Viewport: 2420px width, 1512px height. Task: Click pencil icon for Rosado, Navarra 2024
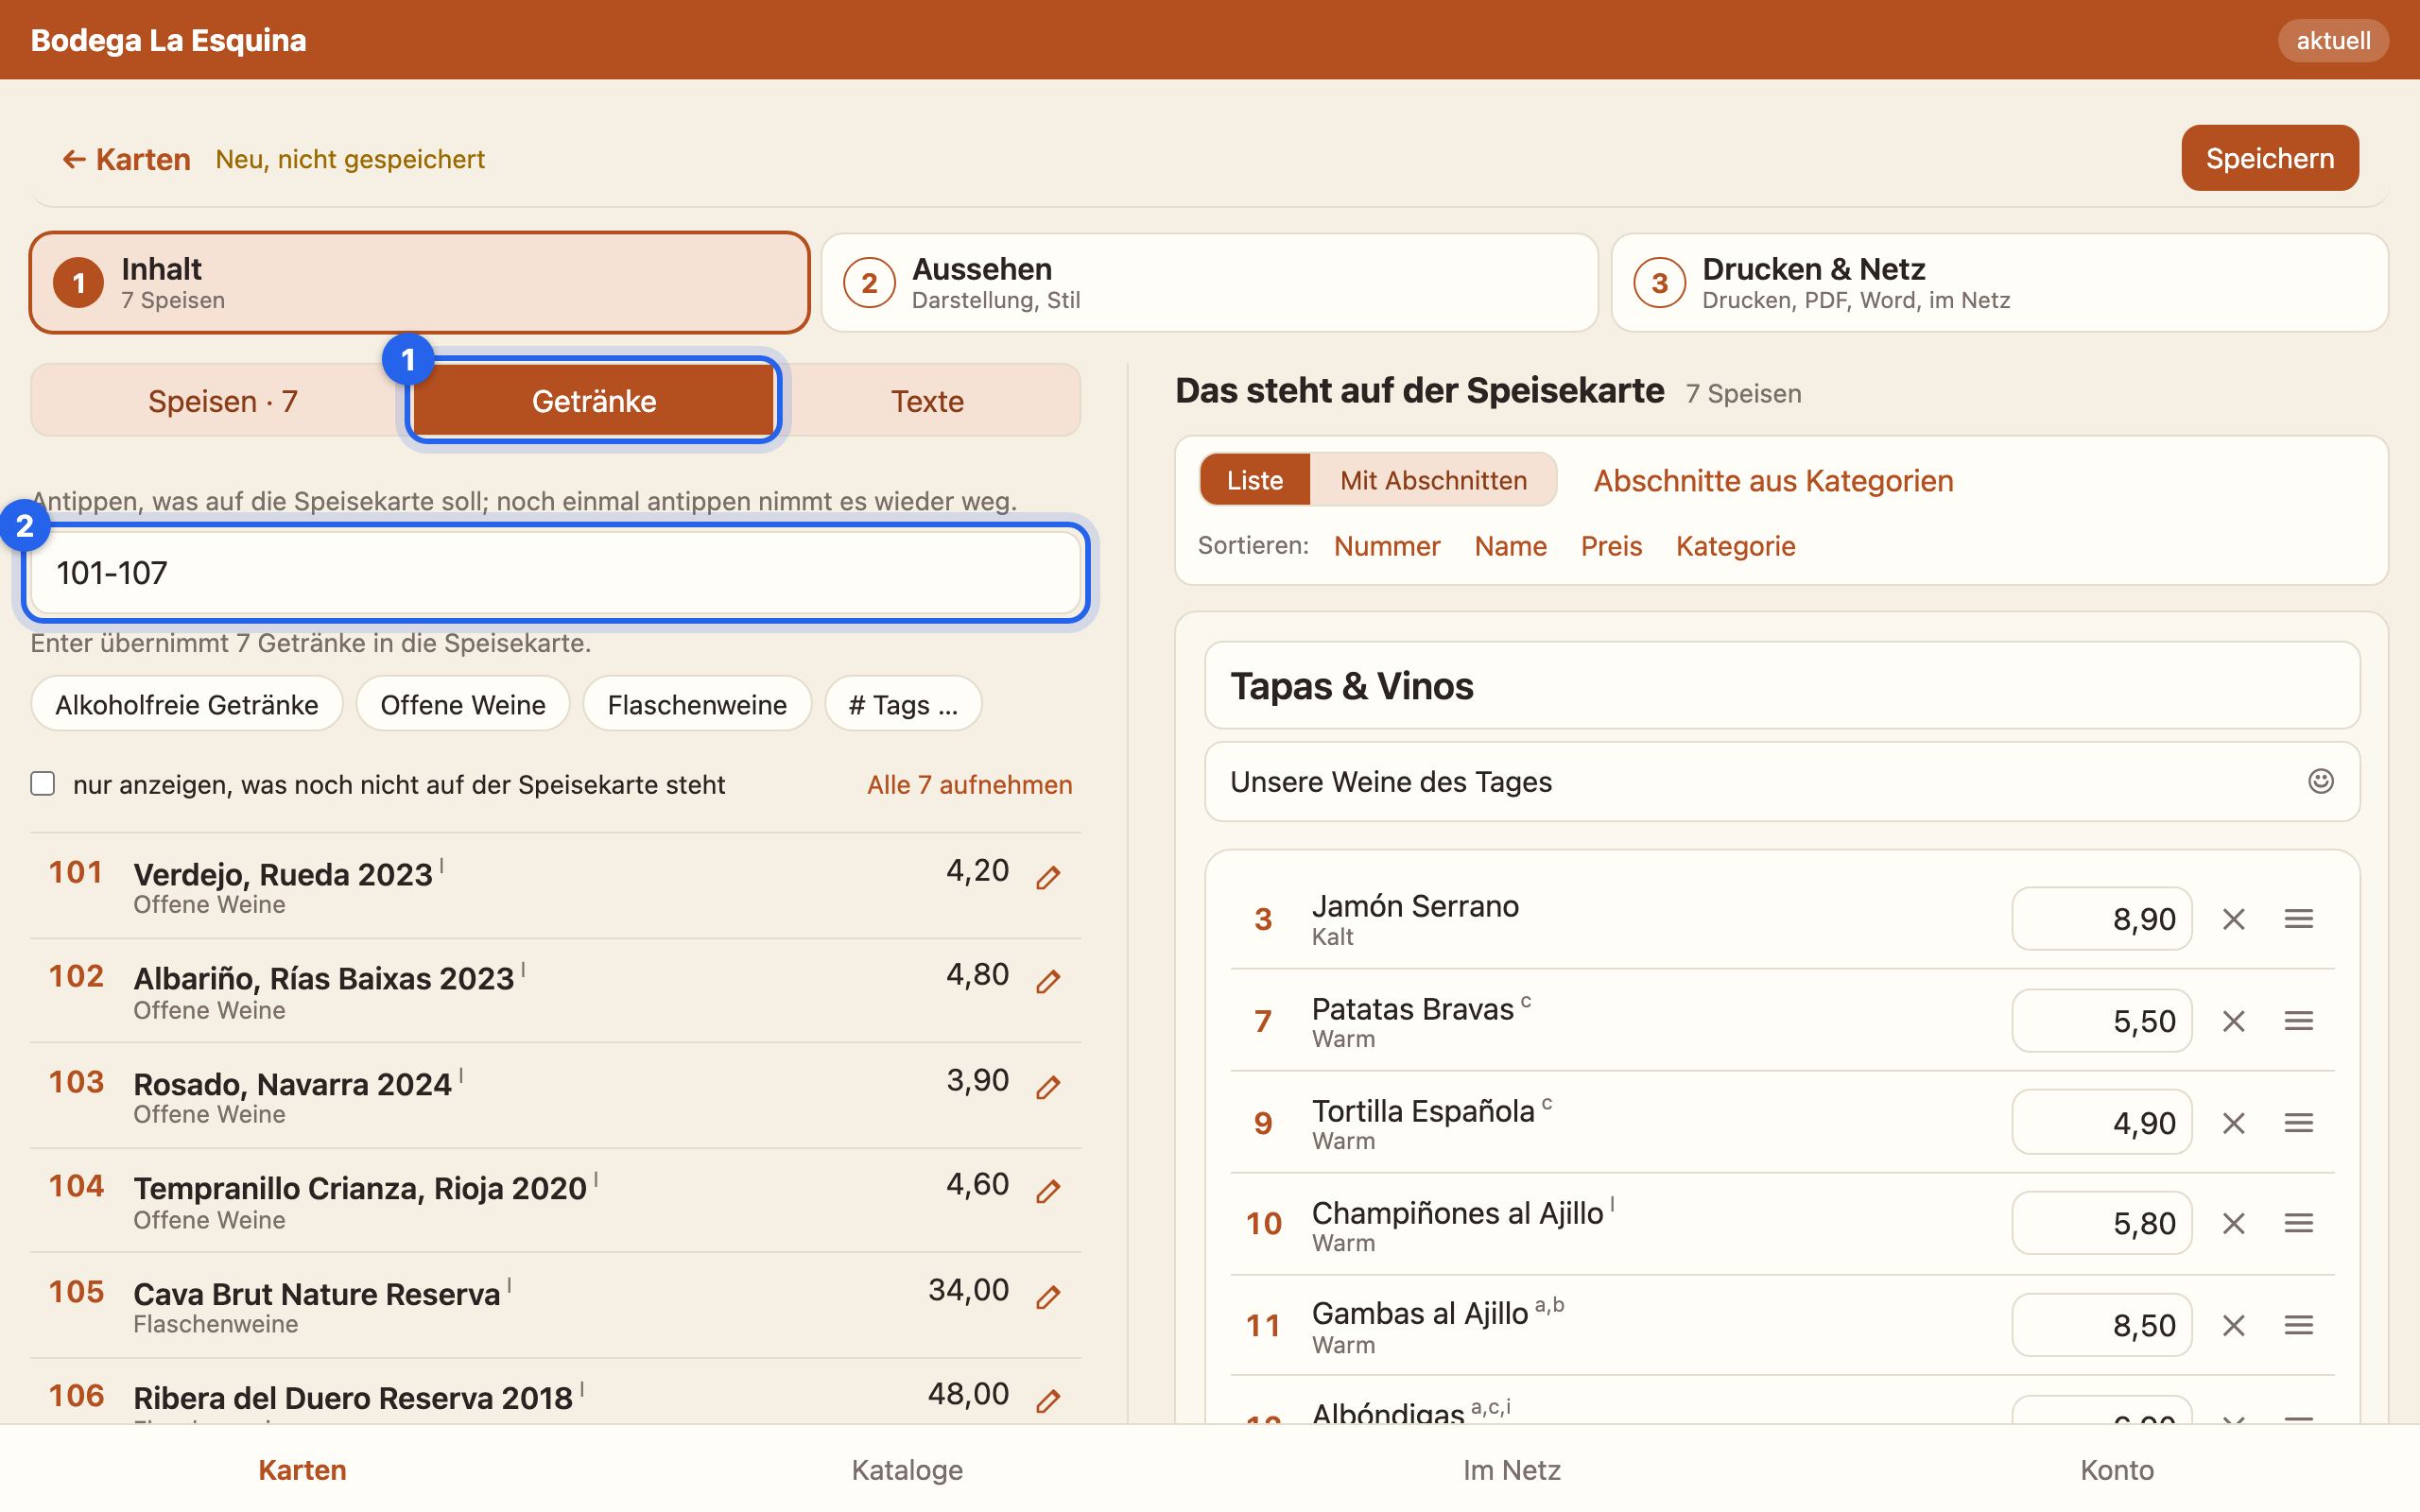point(1047,1087)
